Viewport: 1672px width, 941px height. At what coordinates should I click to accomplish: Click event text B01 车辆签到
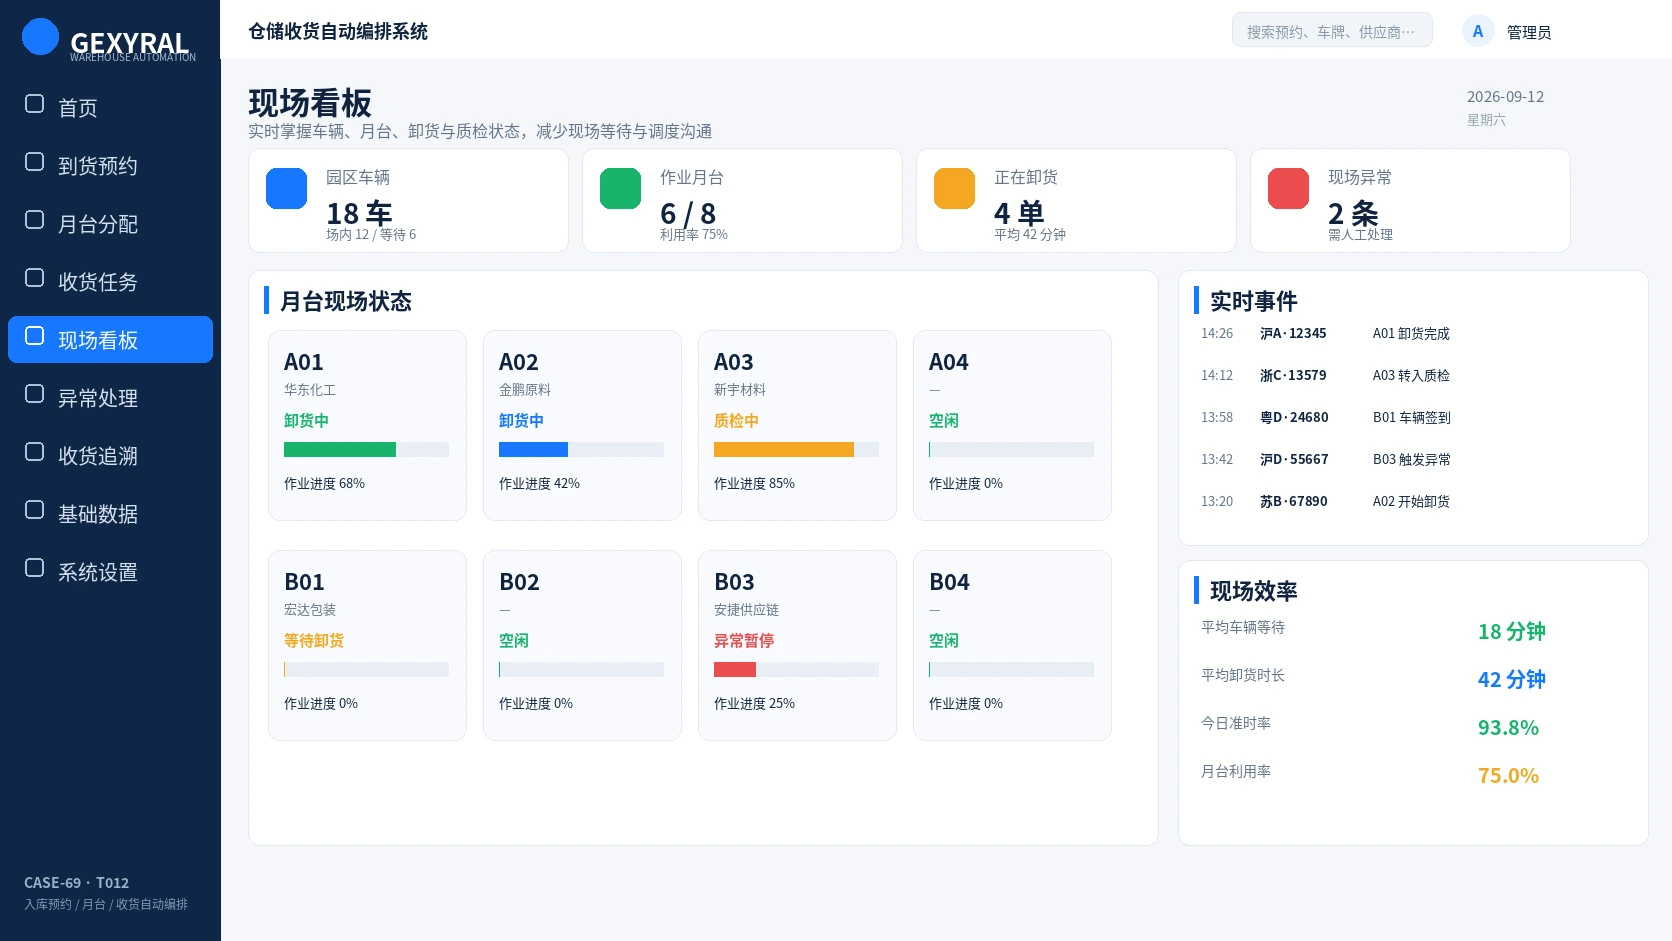pos(1412,417)
